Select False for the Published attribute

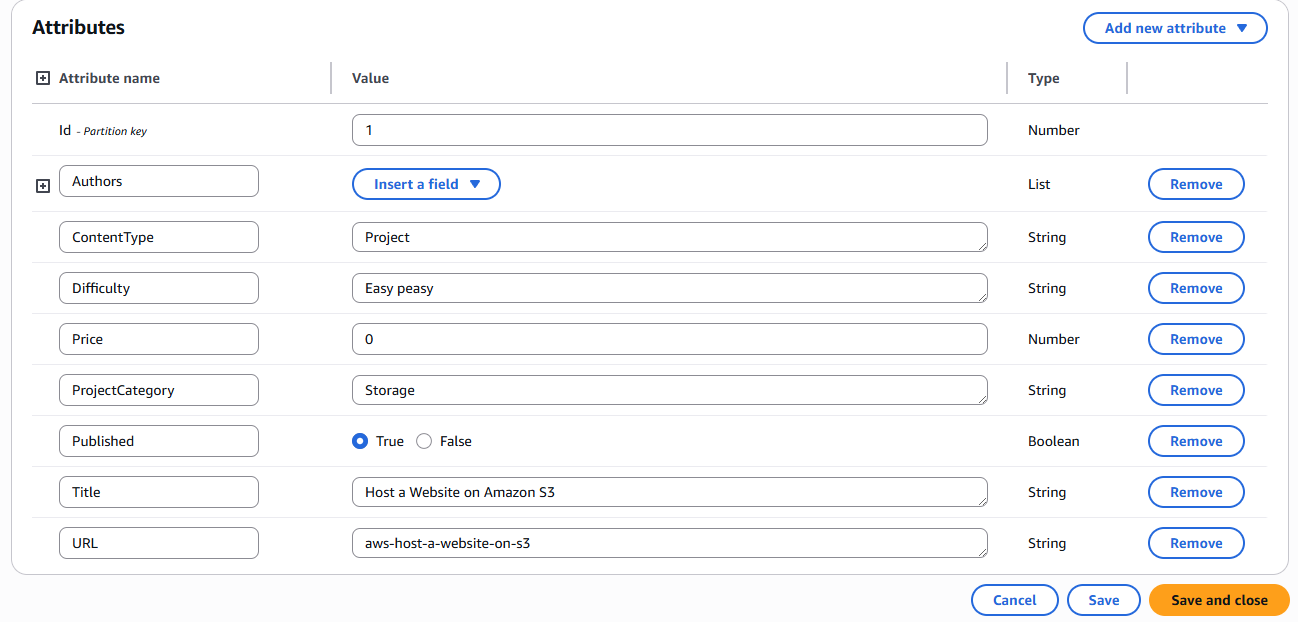point(422,441)
